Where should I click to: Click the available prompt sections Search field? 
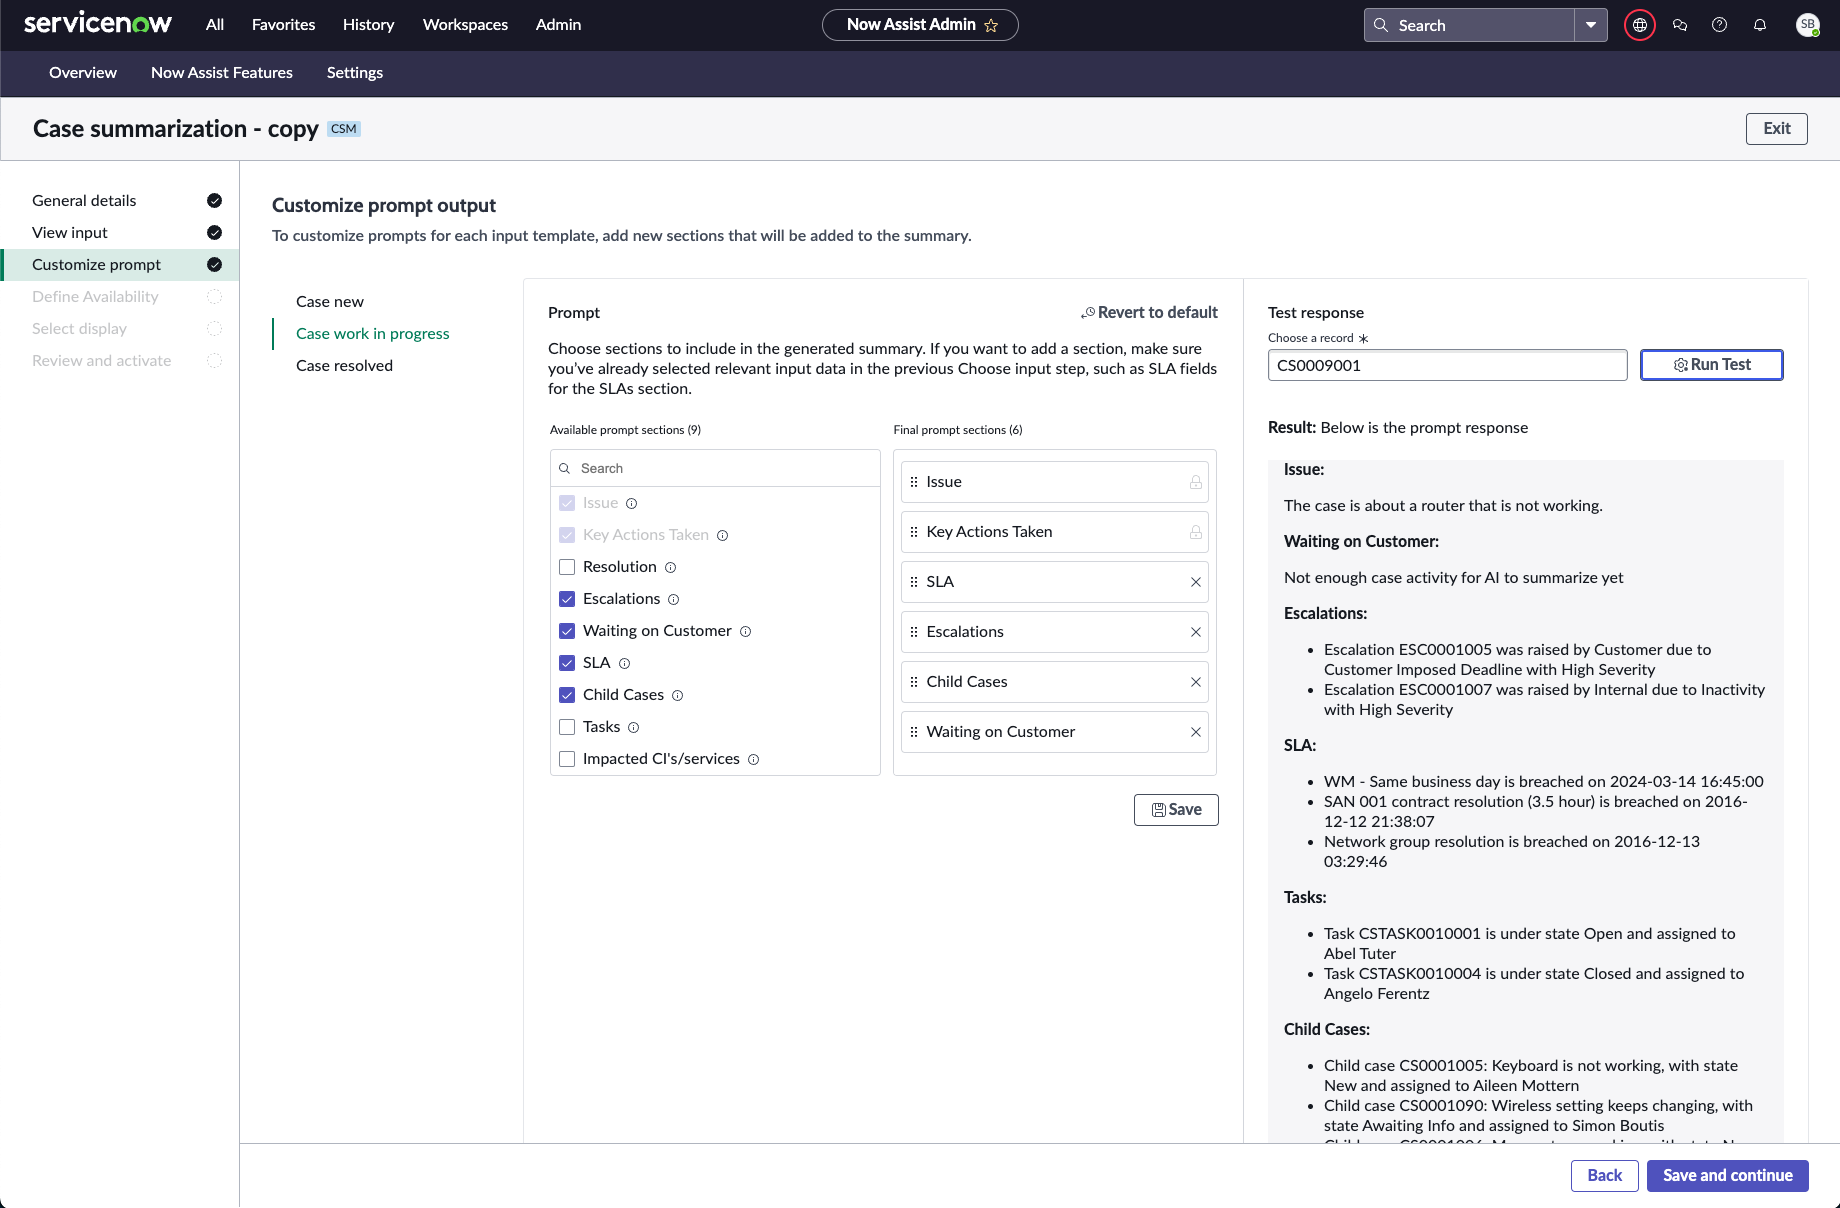[x=715, y=468]
